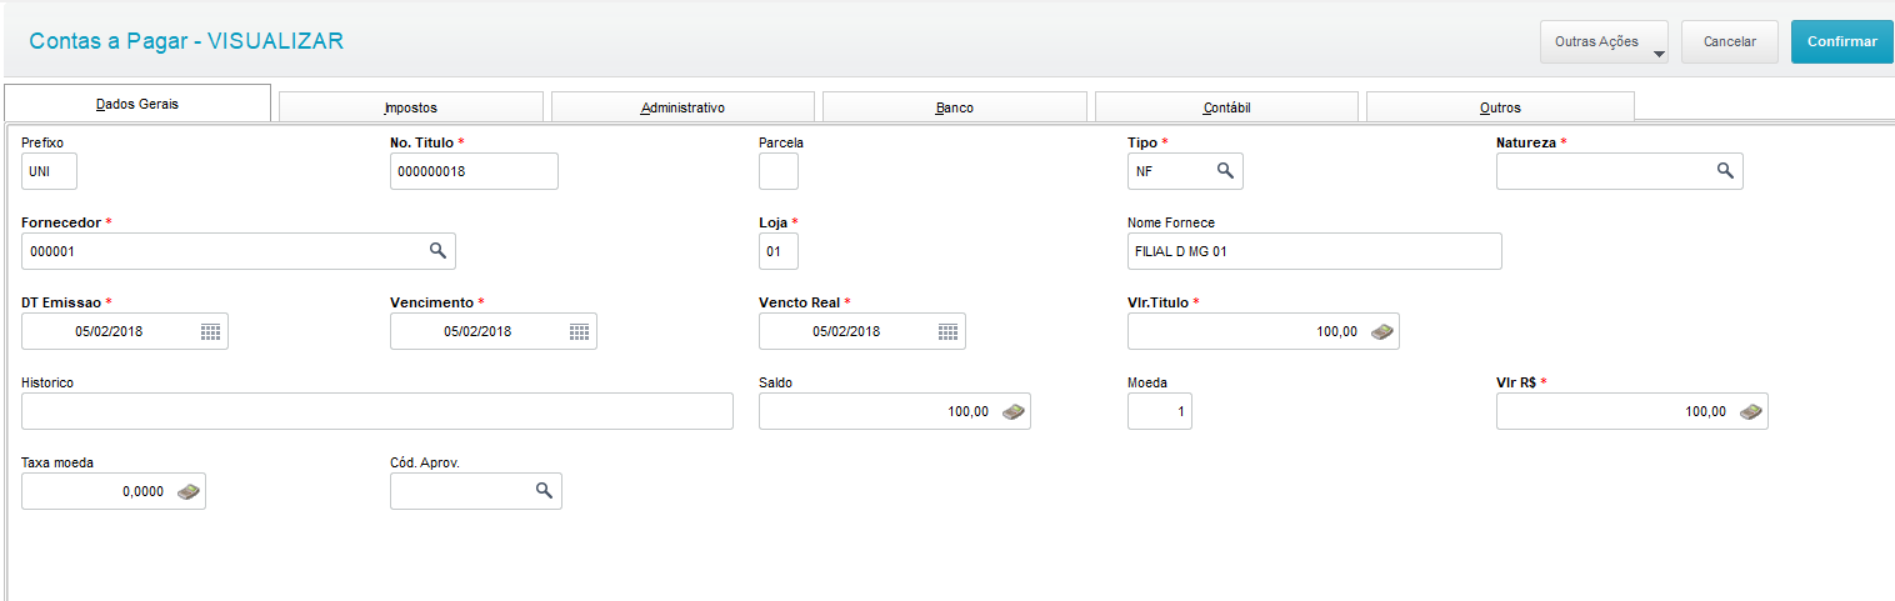
Task: Click the Vlr R$ money icon
Action: (x=1751, y=412)
